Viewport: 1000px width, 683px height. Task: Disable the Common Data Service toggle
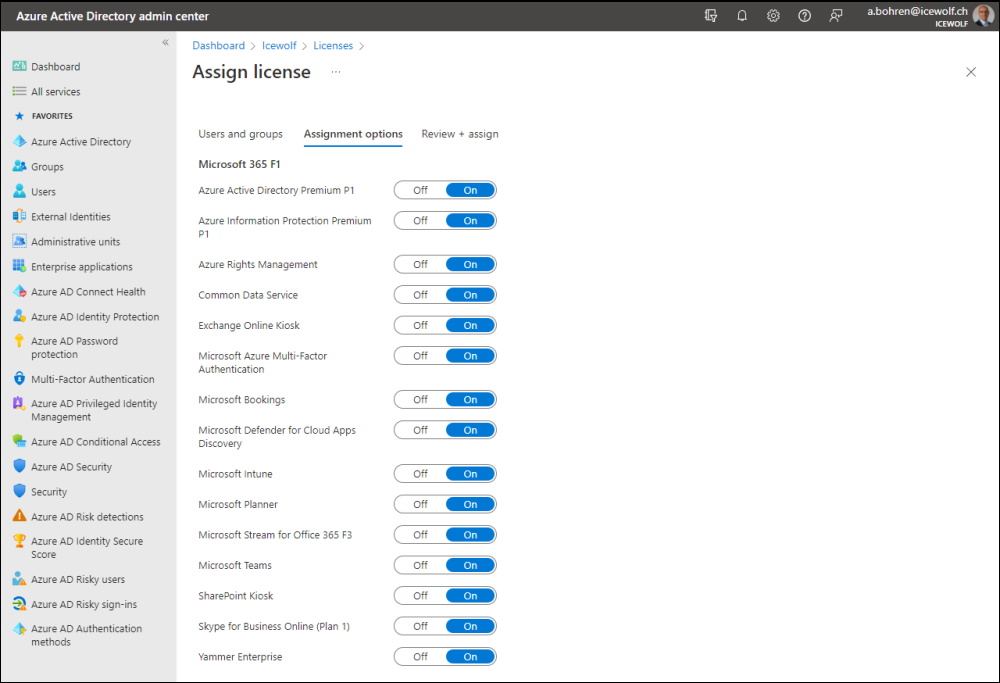(x=420, y=295)
